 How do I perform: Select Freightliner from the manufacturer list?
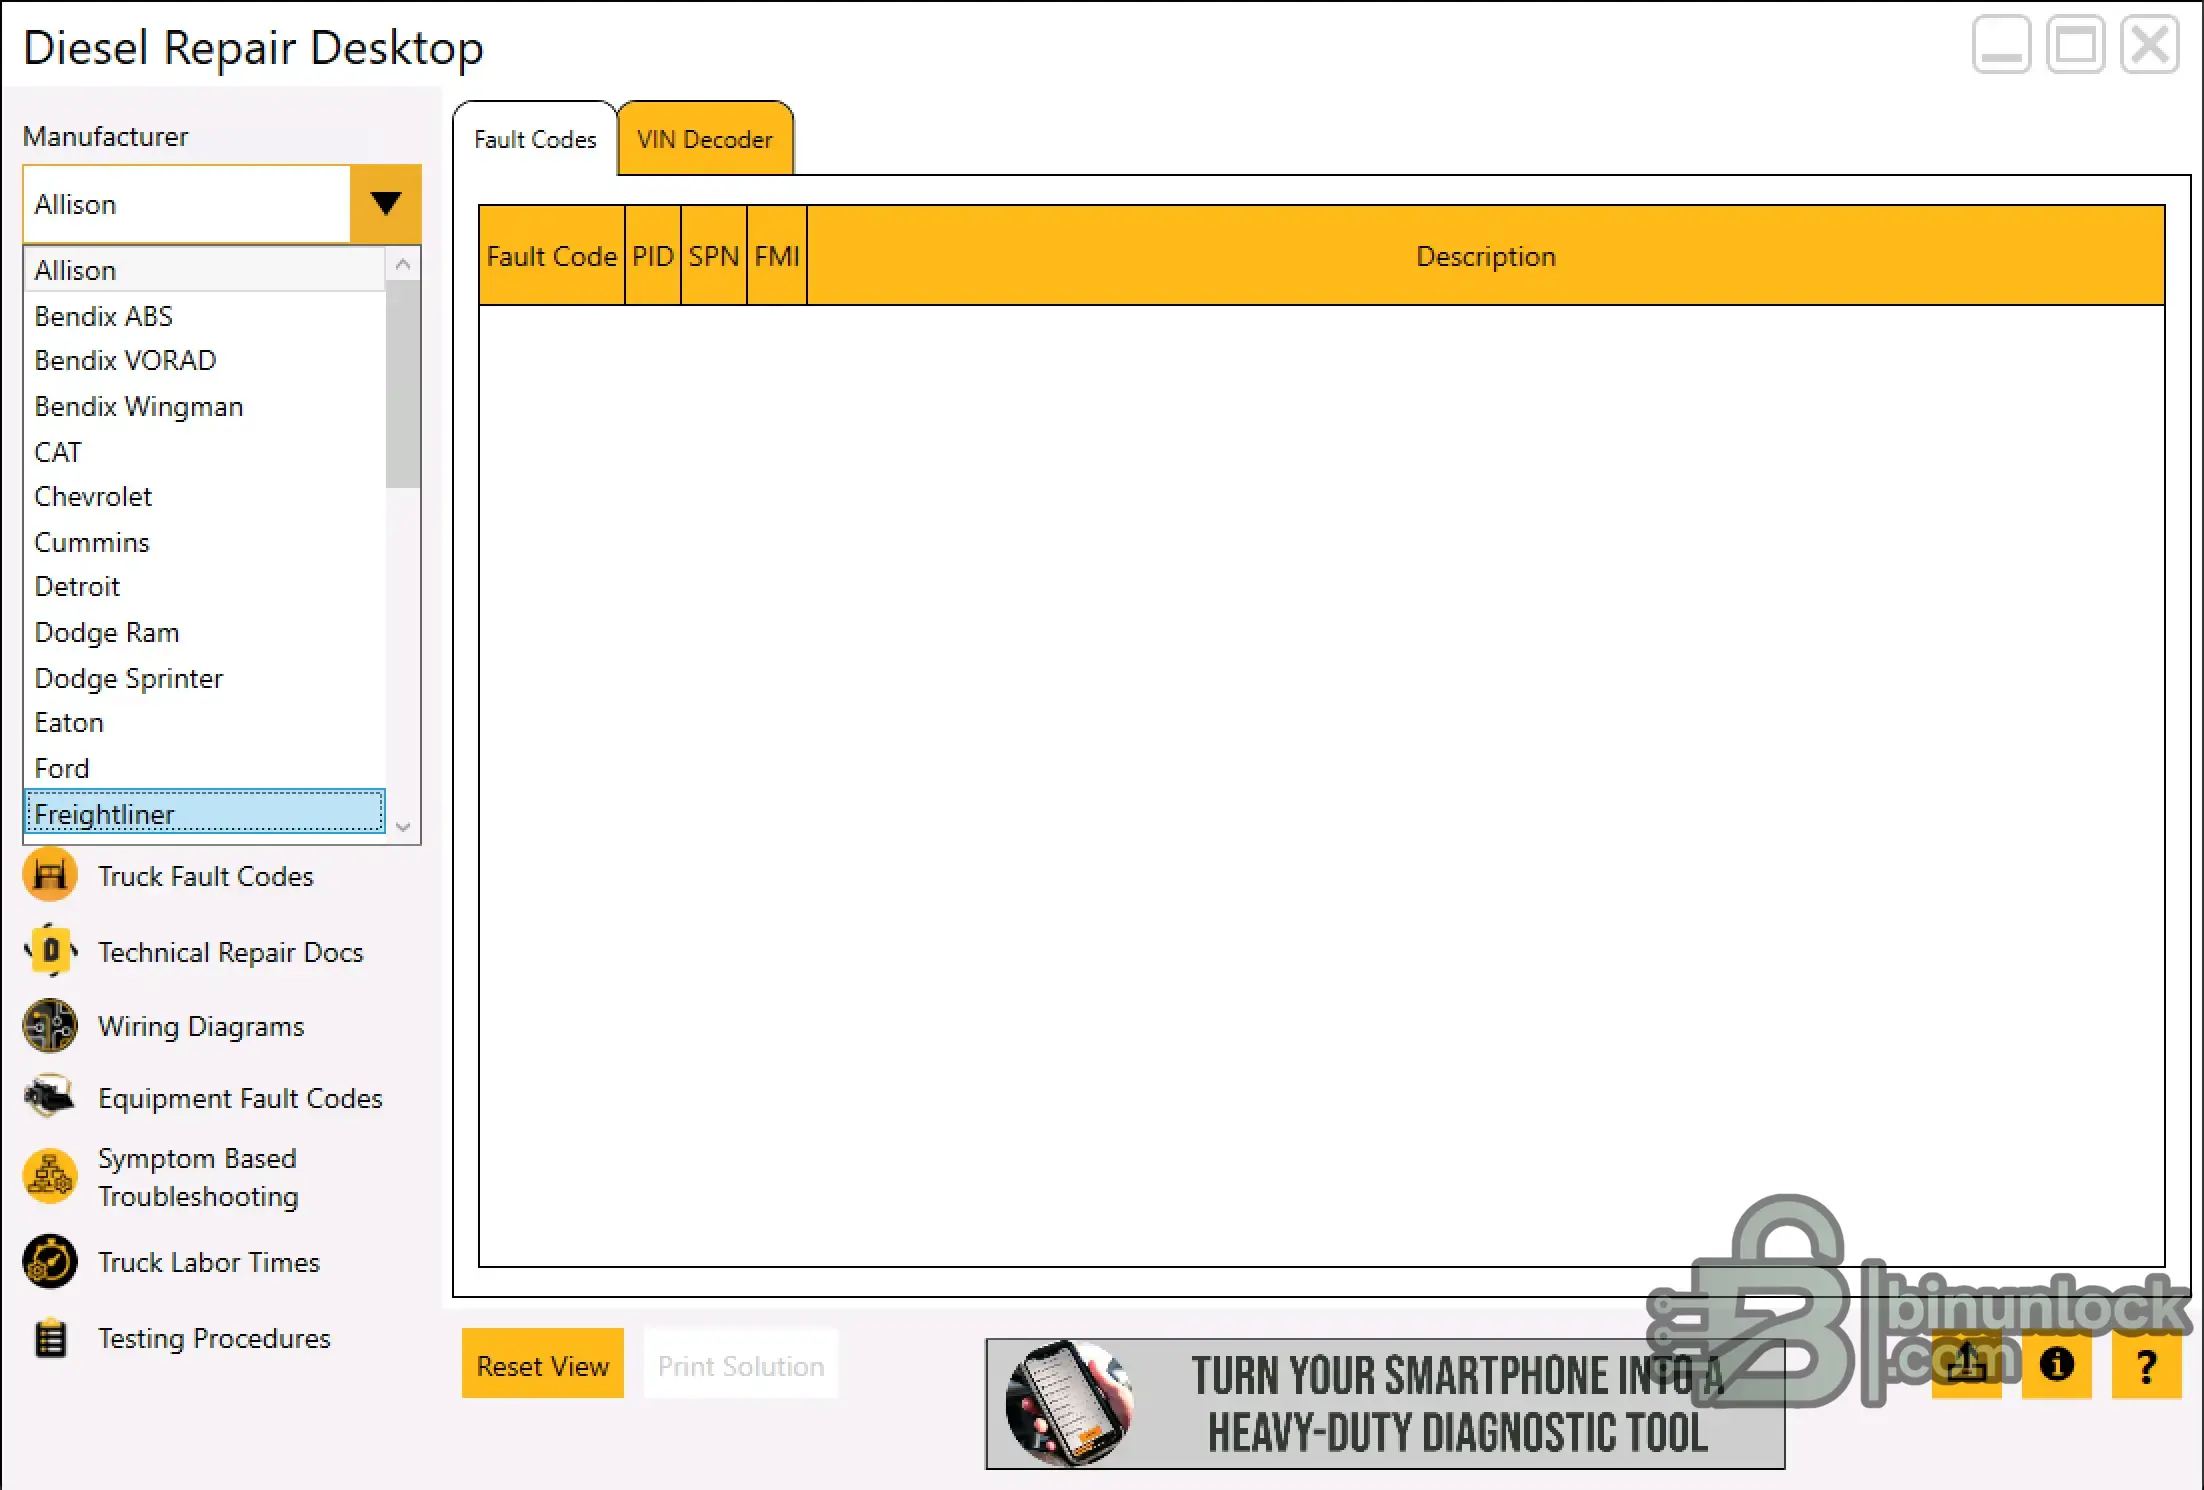(x=204, y=813)
